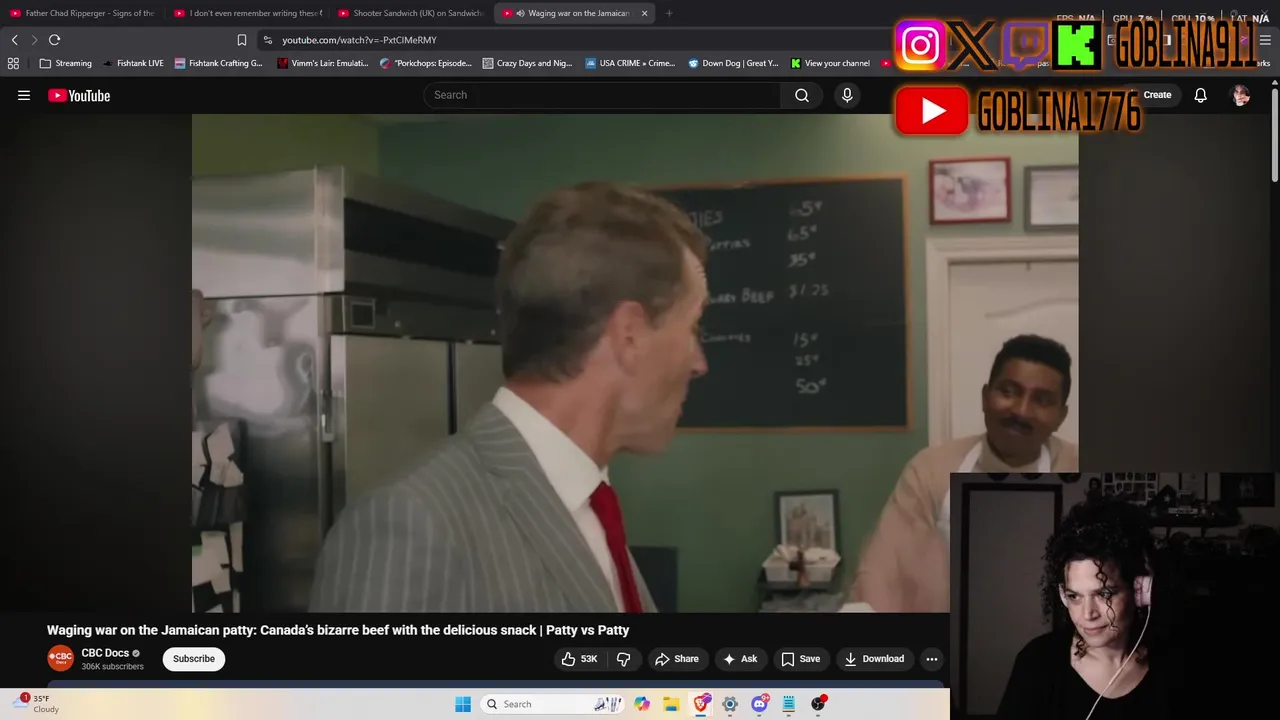
Task: Go to YouTube home via logo
Action: pyautogui.click(x=79, y=95)
